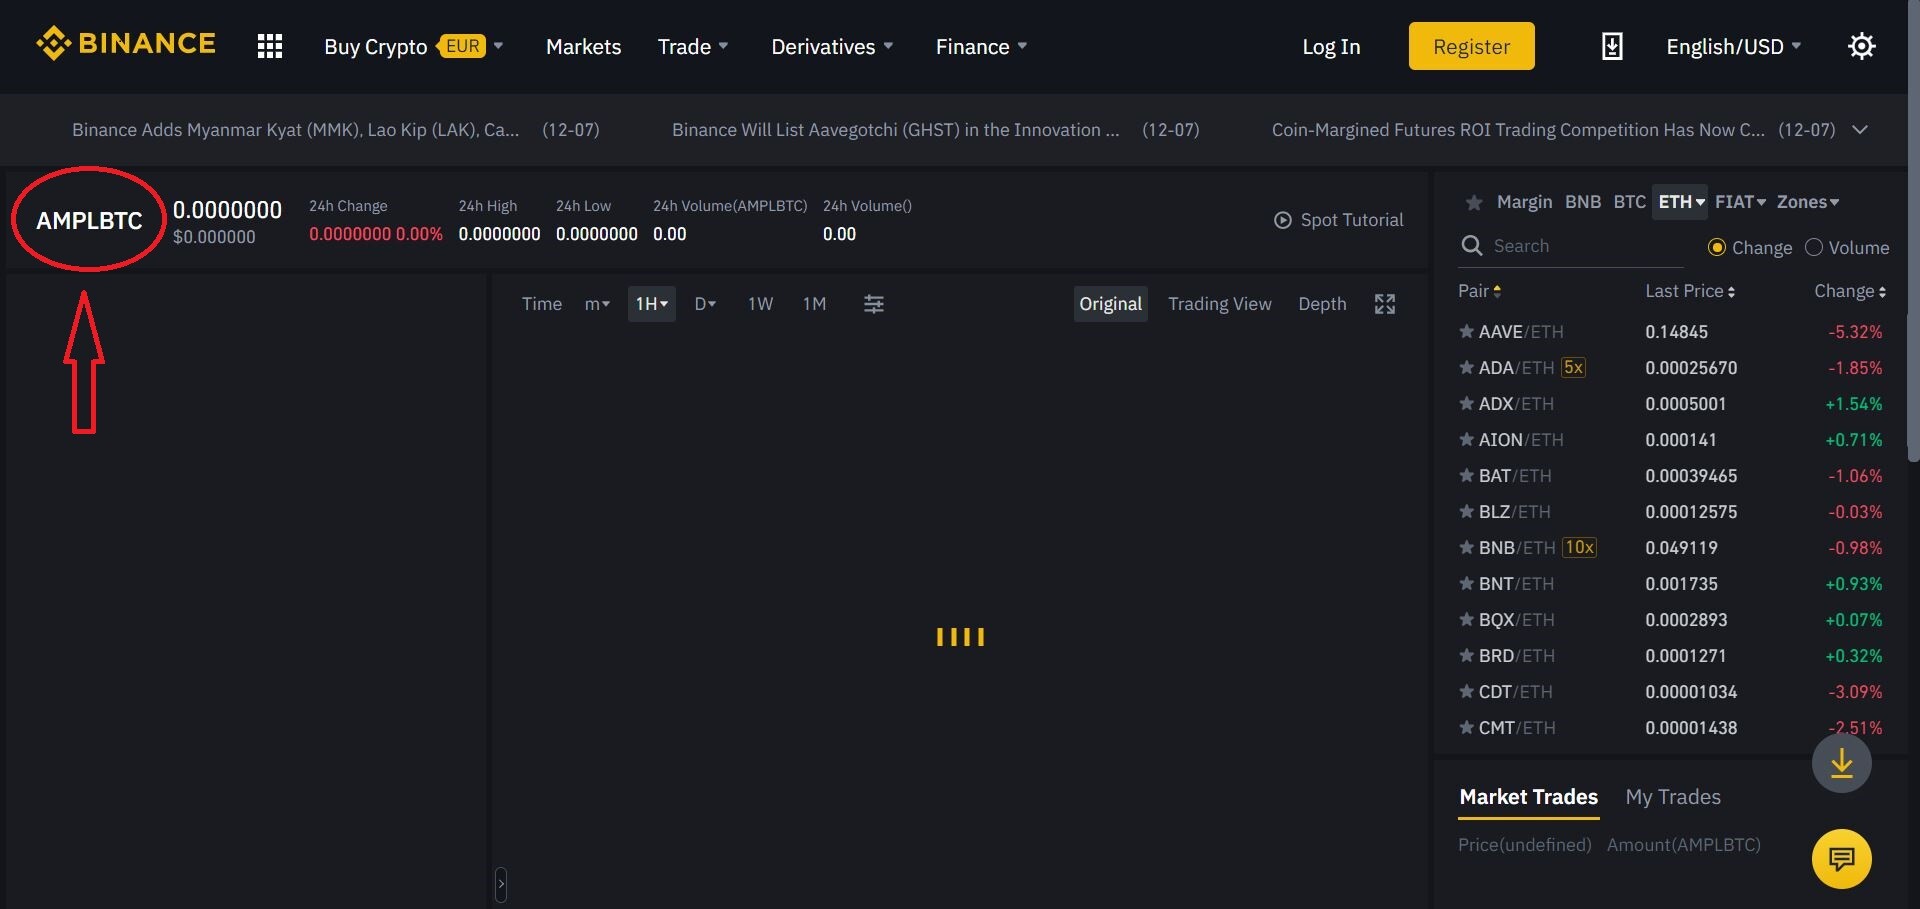Open the English/USD language dropdown
The width and height of the screenshot is (1920, 909).
1732,46
